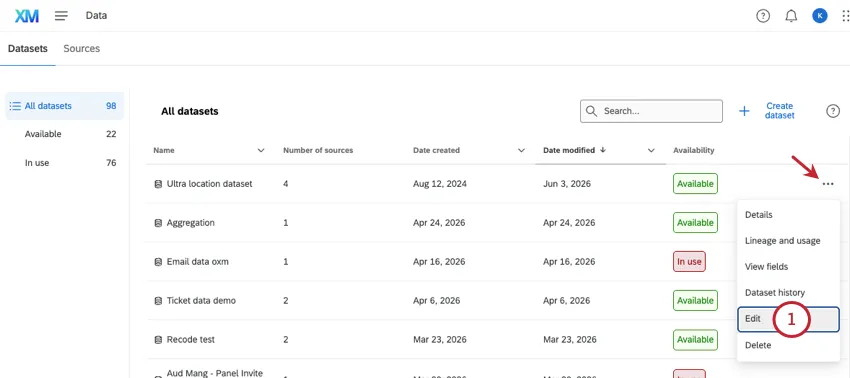
Task: Click the list icon beside All datasets
Action: [15, 106]
